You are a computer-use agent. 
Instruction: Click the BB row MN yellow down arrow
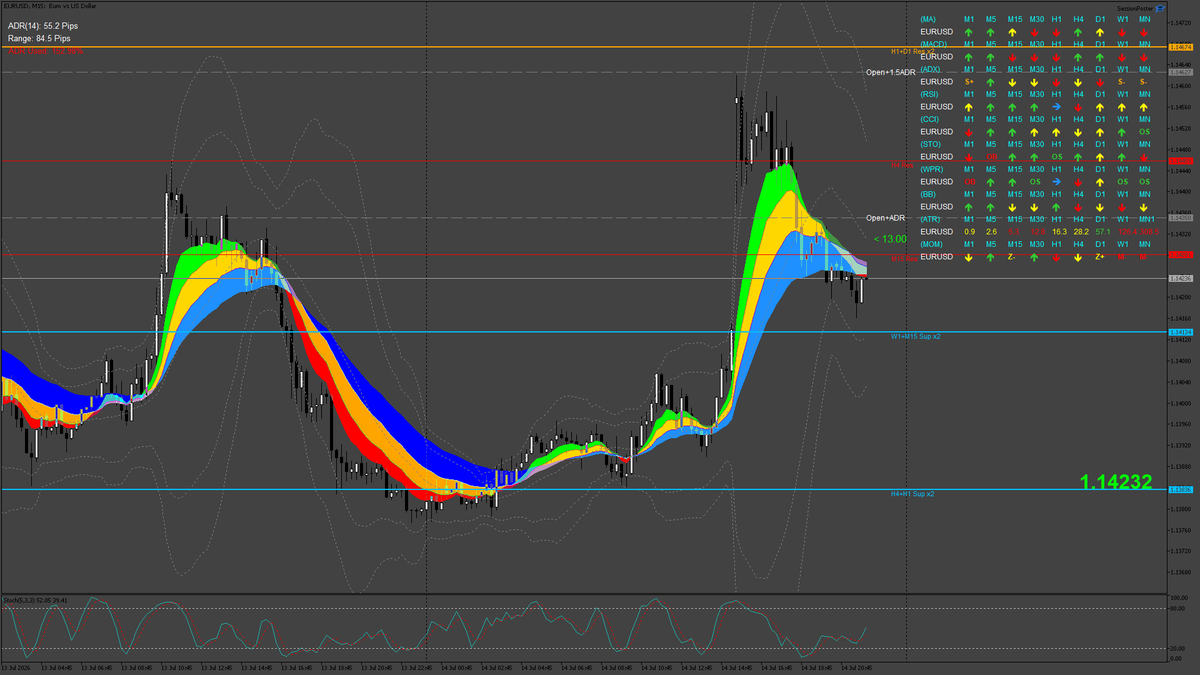pos(1144,207)
